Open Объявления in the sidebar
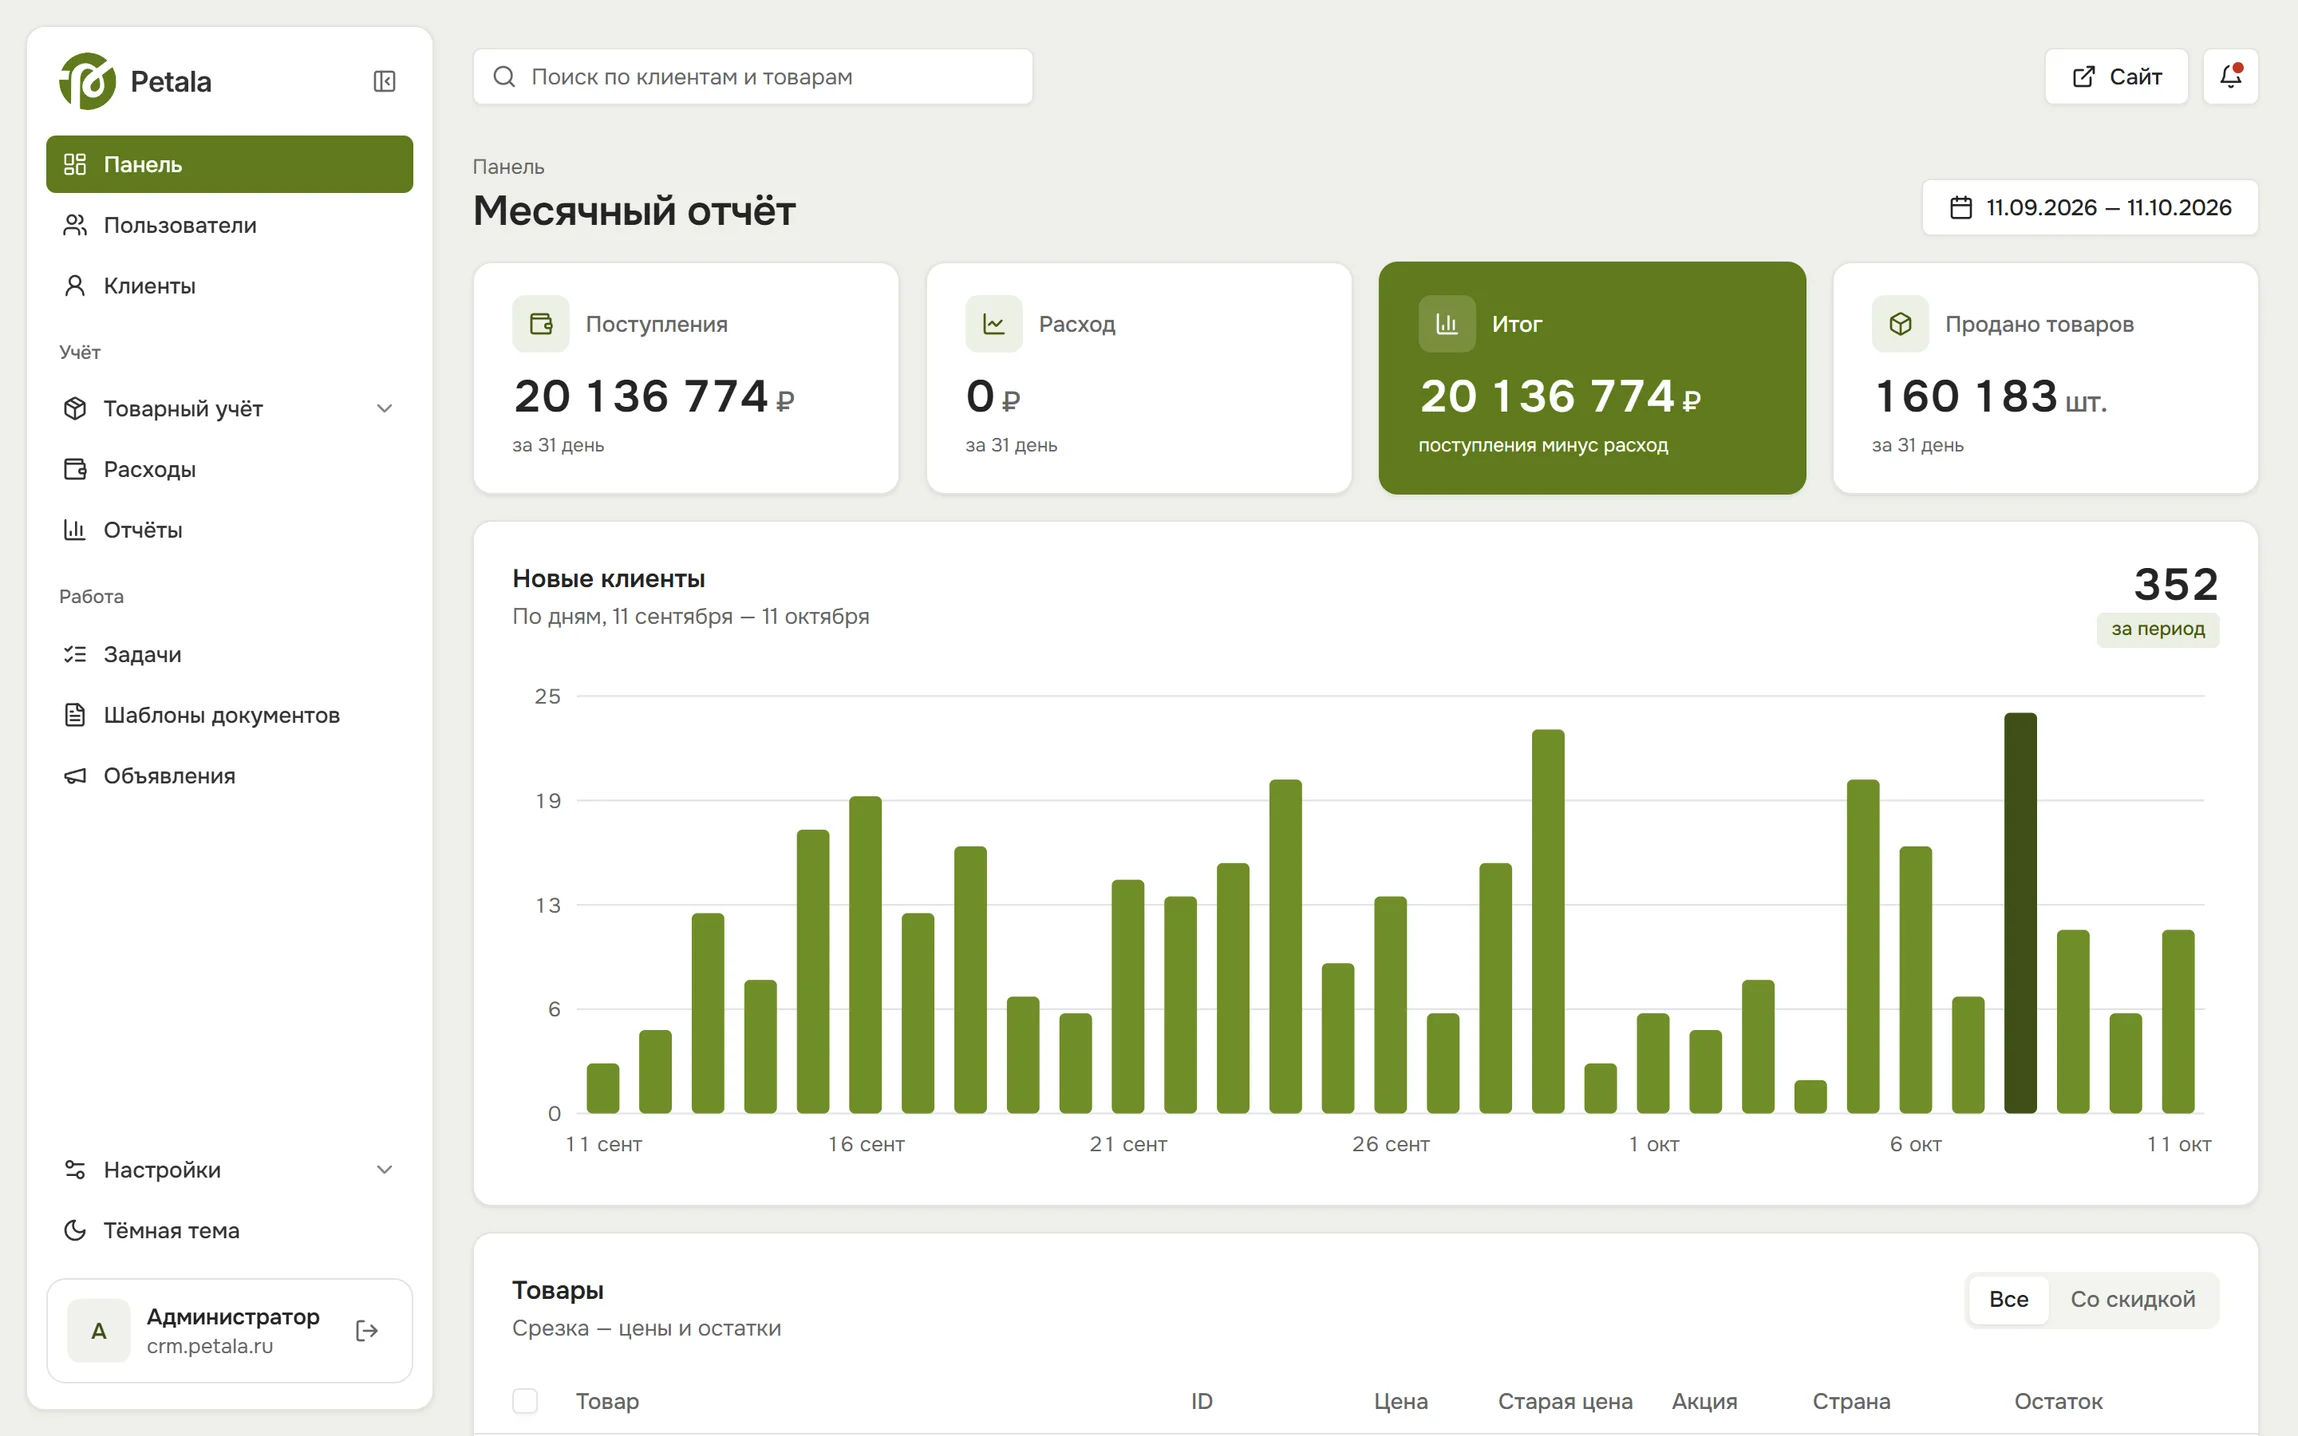This screenshot has width=2298, height=1436. click(229, 776)
